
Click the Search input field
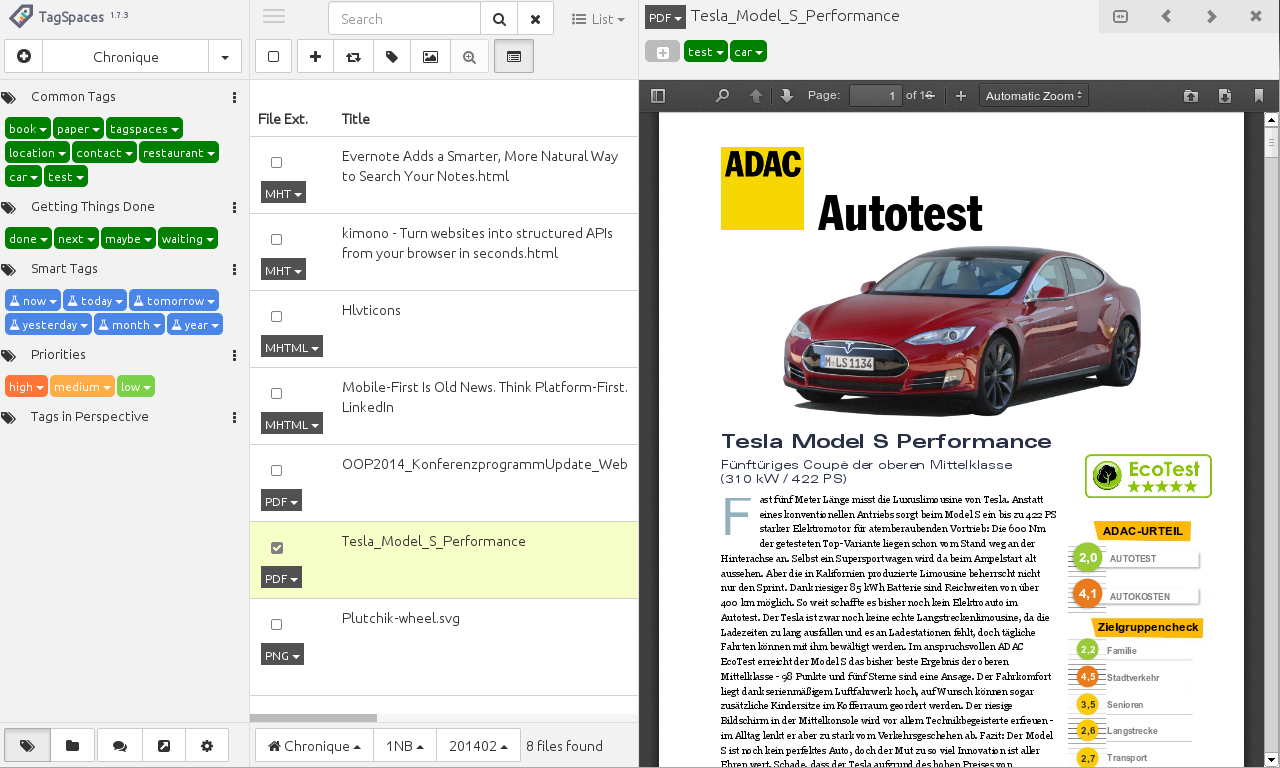(405, 19)
